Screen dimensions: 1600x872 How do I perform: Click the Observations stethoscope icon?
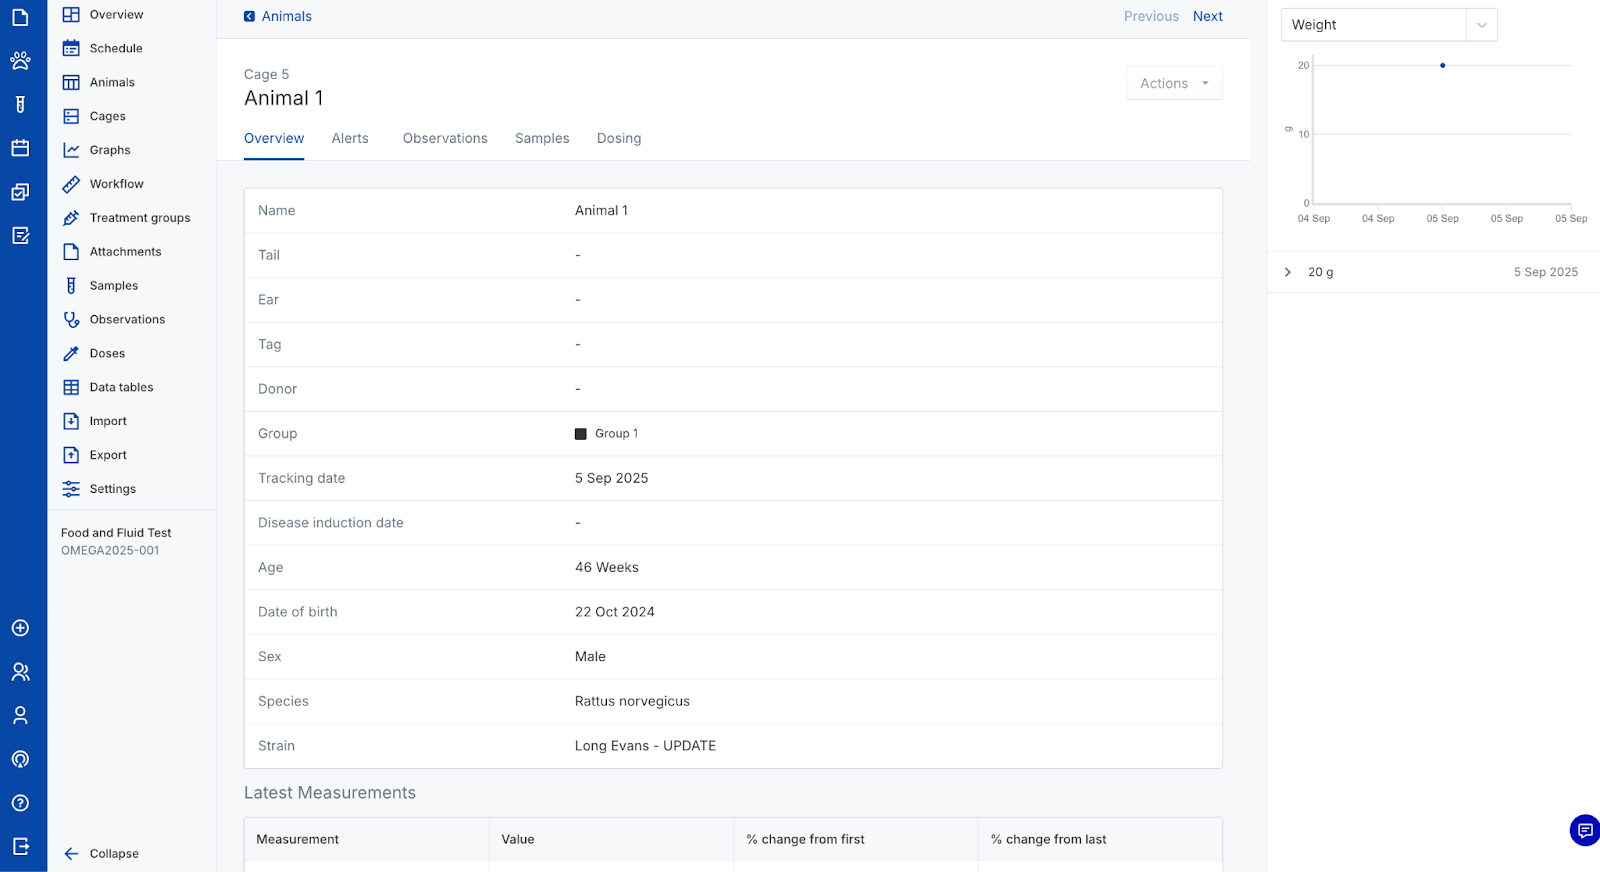pyautogui.click(x=71, y=320)
